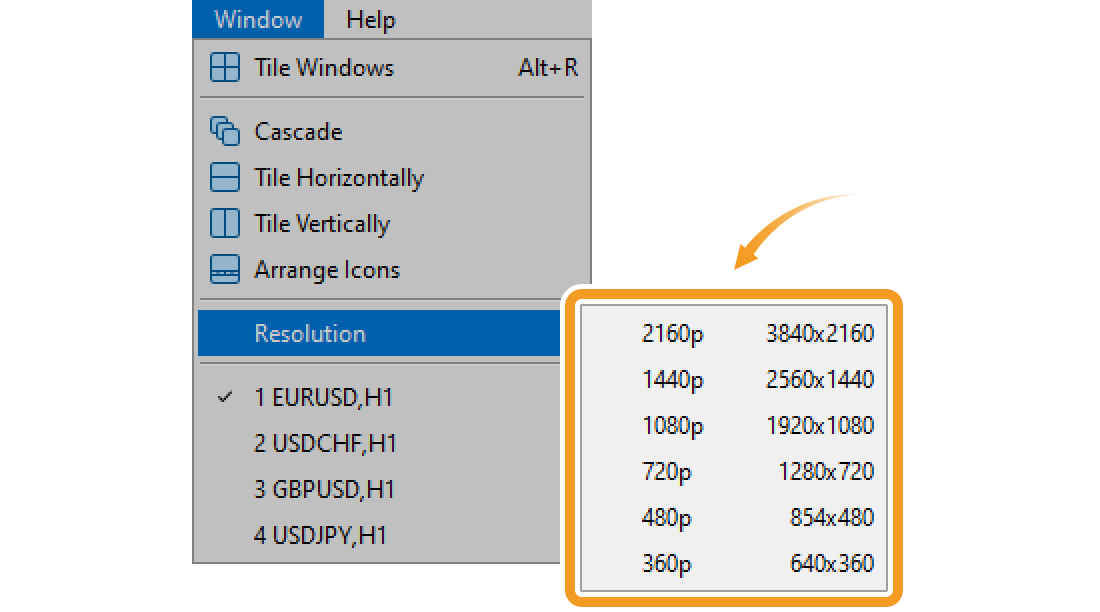Choose Tile Horizontally text label

click(339, 178)
